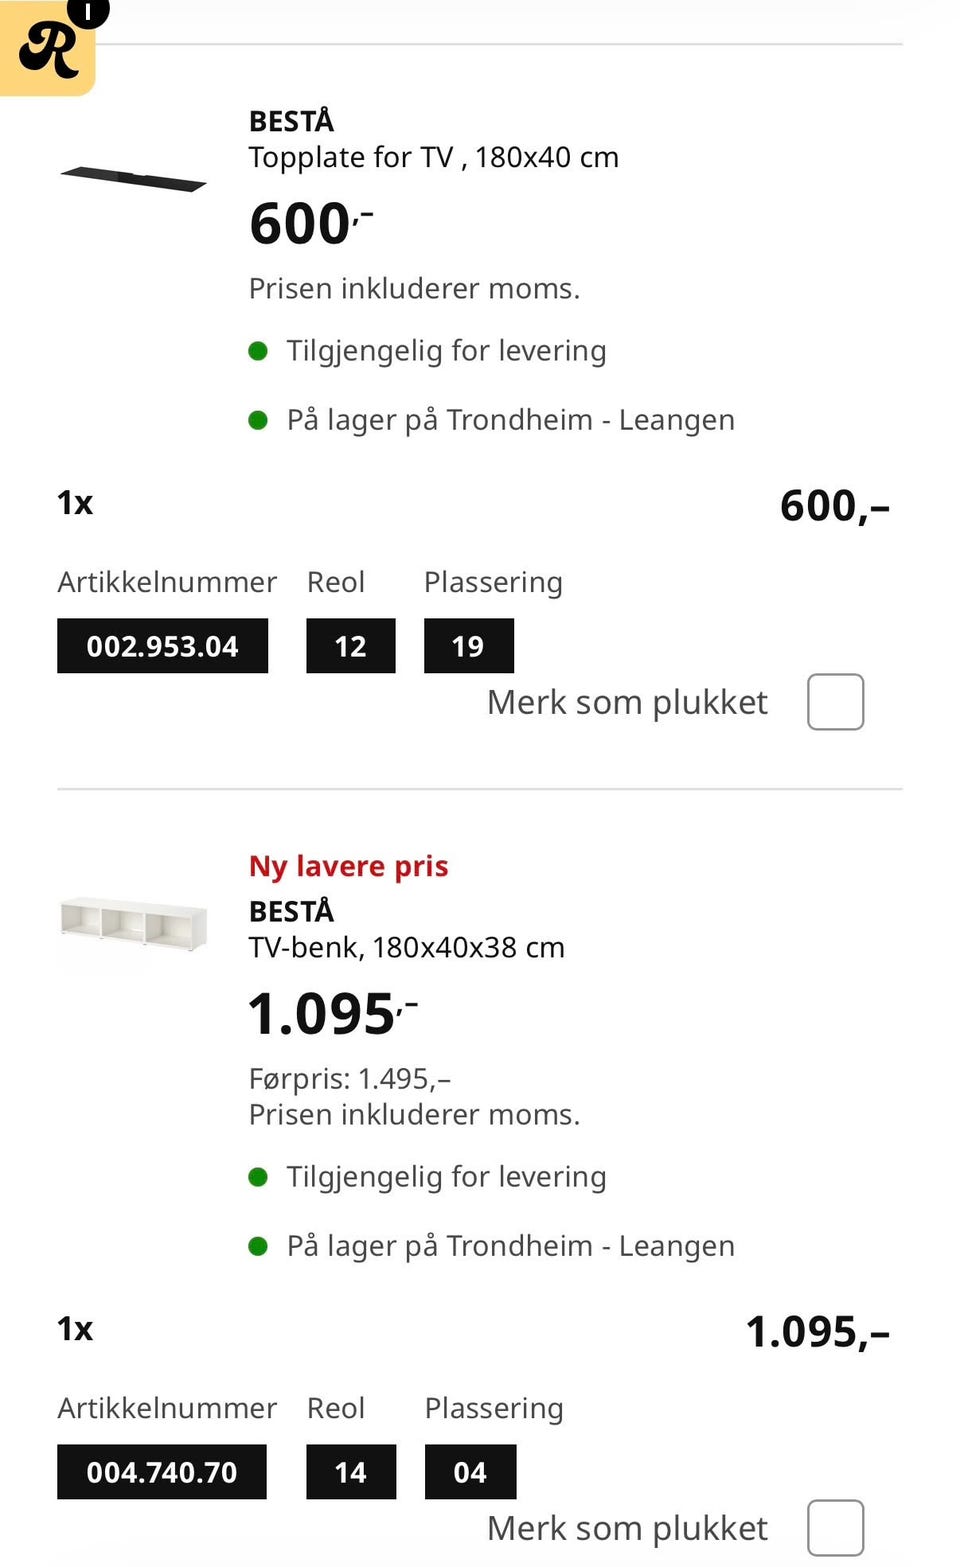The height and width of the screenshot is (1567, 960).
Task: Open the black Topplate for TV product image
Action: point(133,180)
